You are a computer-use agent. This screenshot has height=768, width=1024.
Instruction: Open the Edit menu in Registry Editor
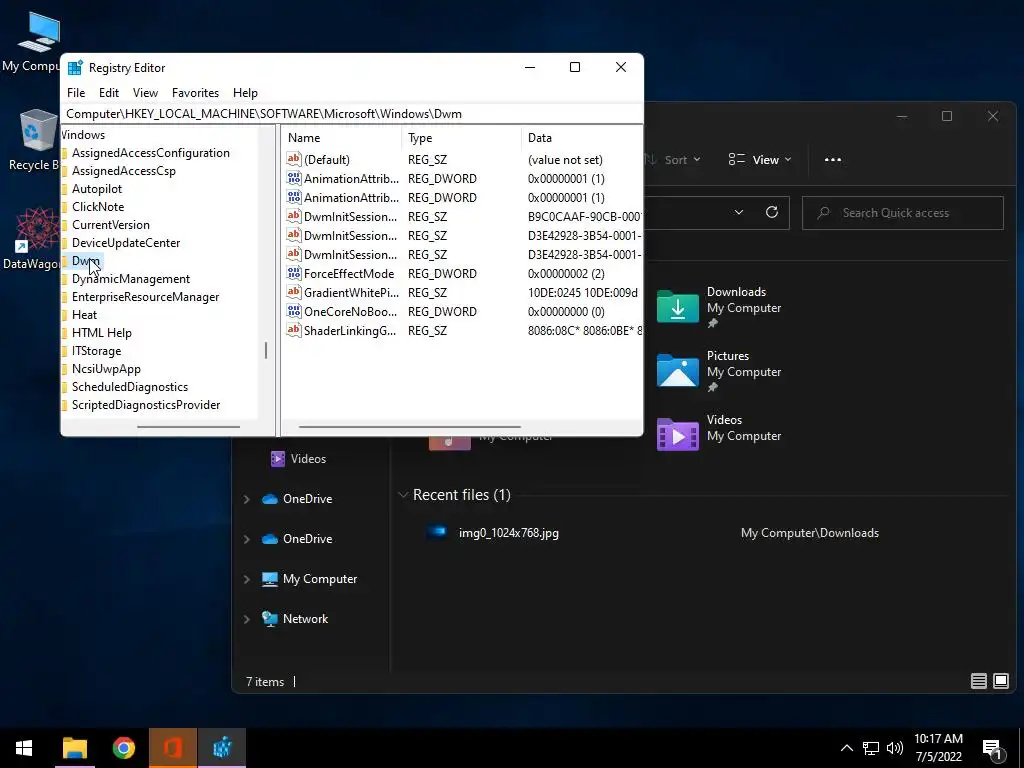(108, 93)
